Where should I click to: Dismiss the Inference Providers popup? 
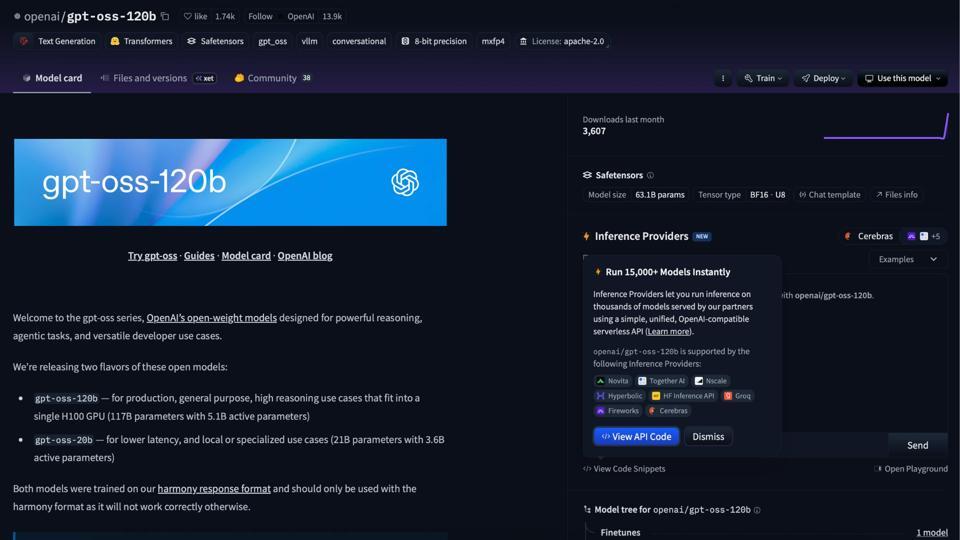point(708,437)
